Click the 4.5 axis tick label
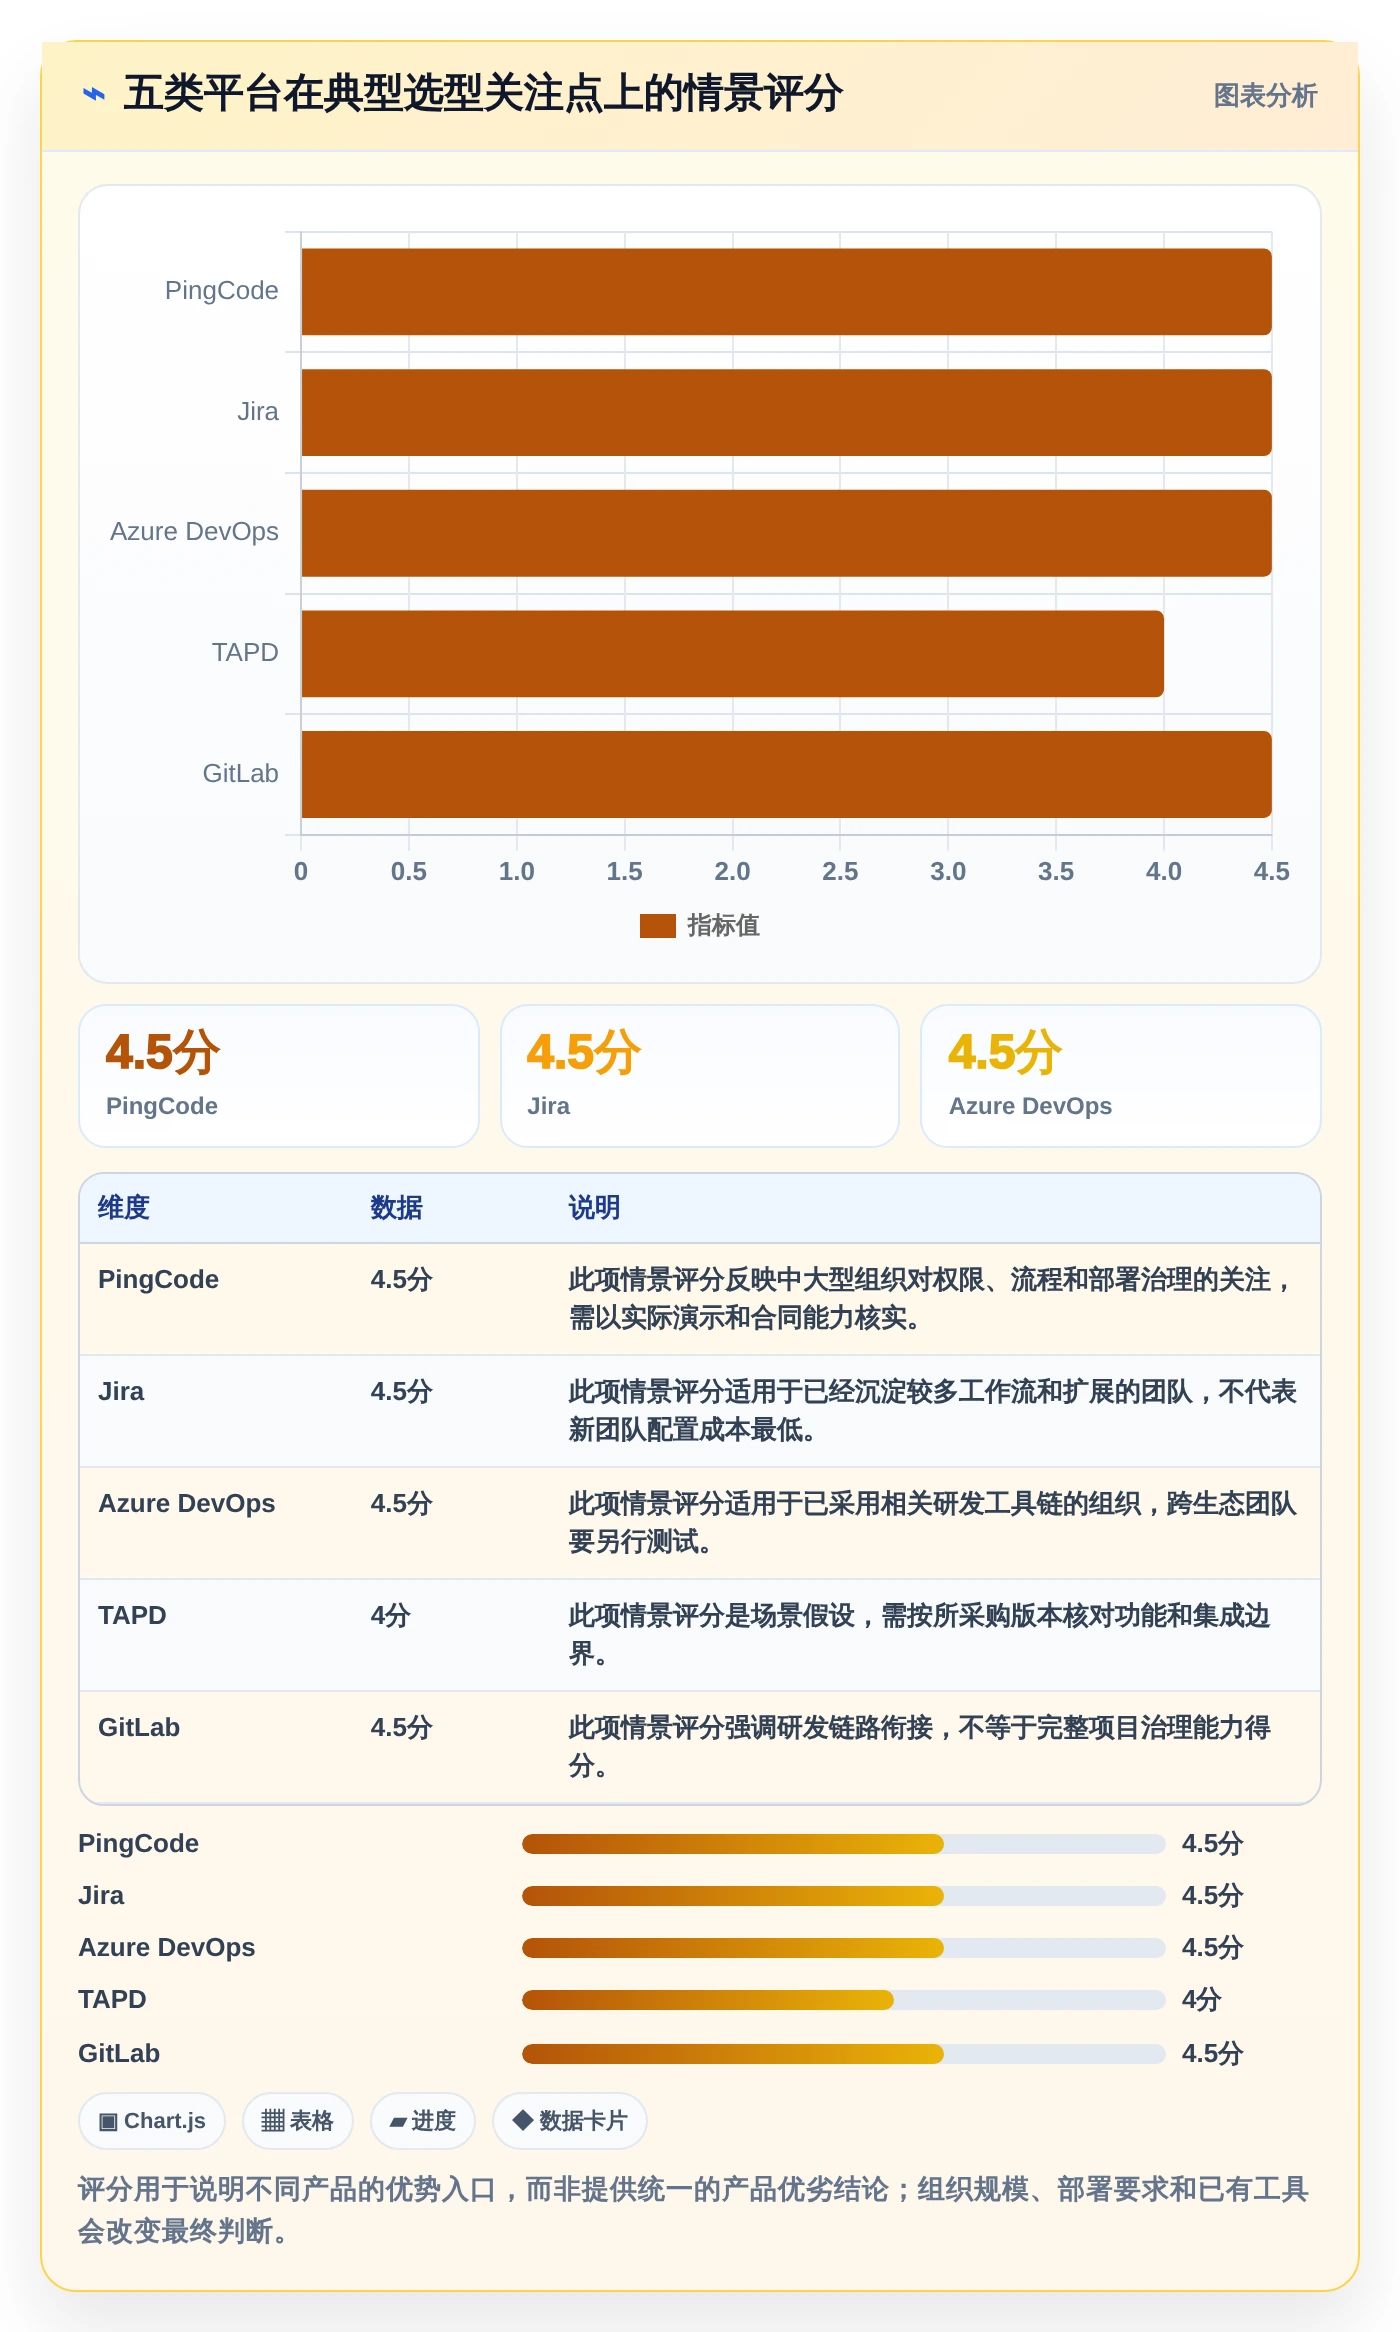The height and width of the screenshot is (2332, 1400). (x=1271, y=872)
